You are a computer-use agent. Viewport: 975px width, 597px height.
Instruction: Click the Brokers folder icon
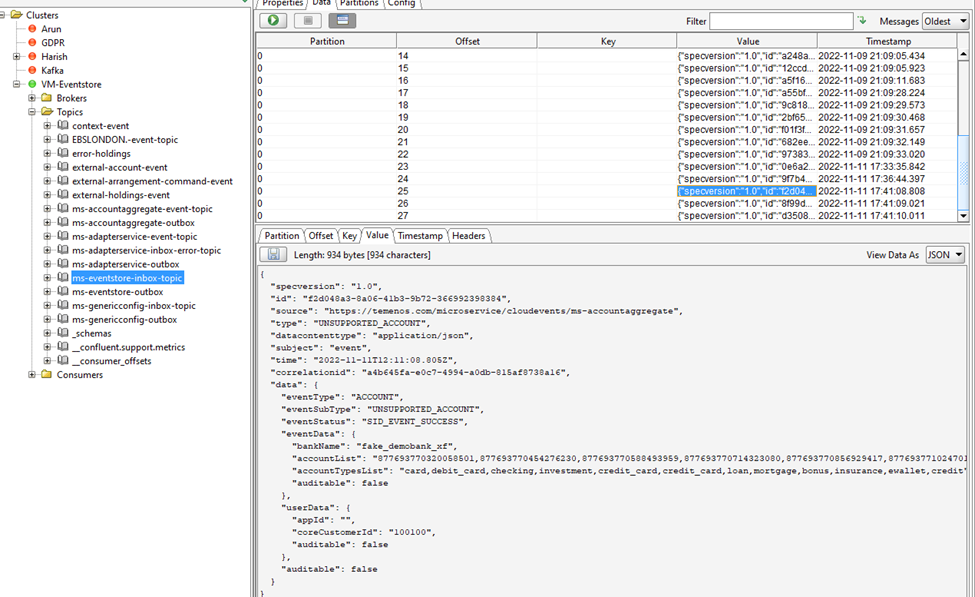(47, 99)
